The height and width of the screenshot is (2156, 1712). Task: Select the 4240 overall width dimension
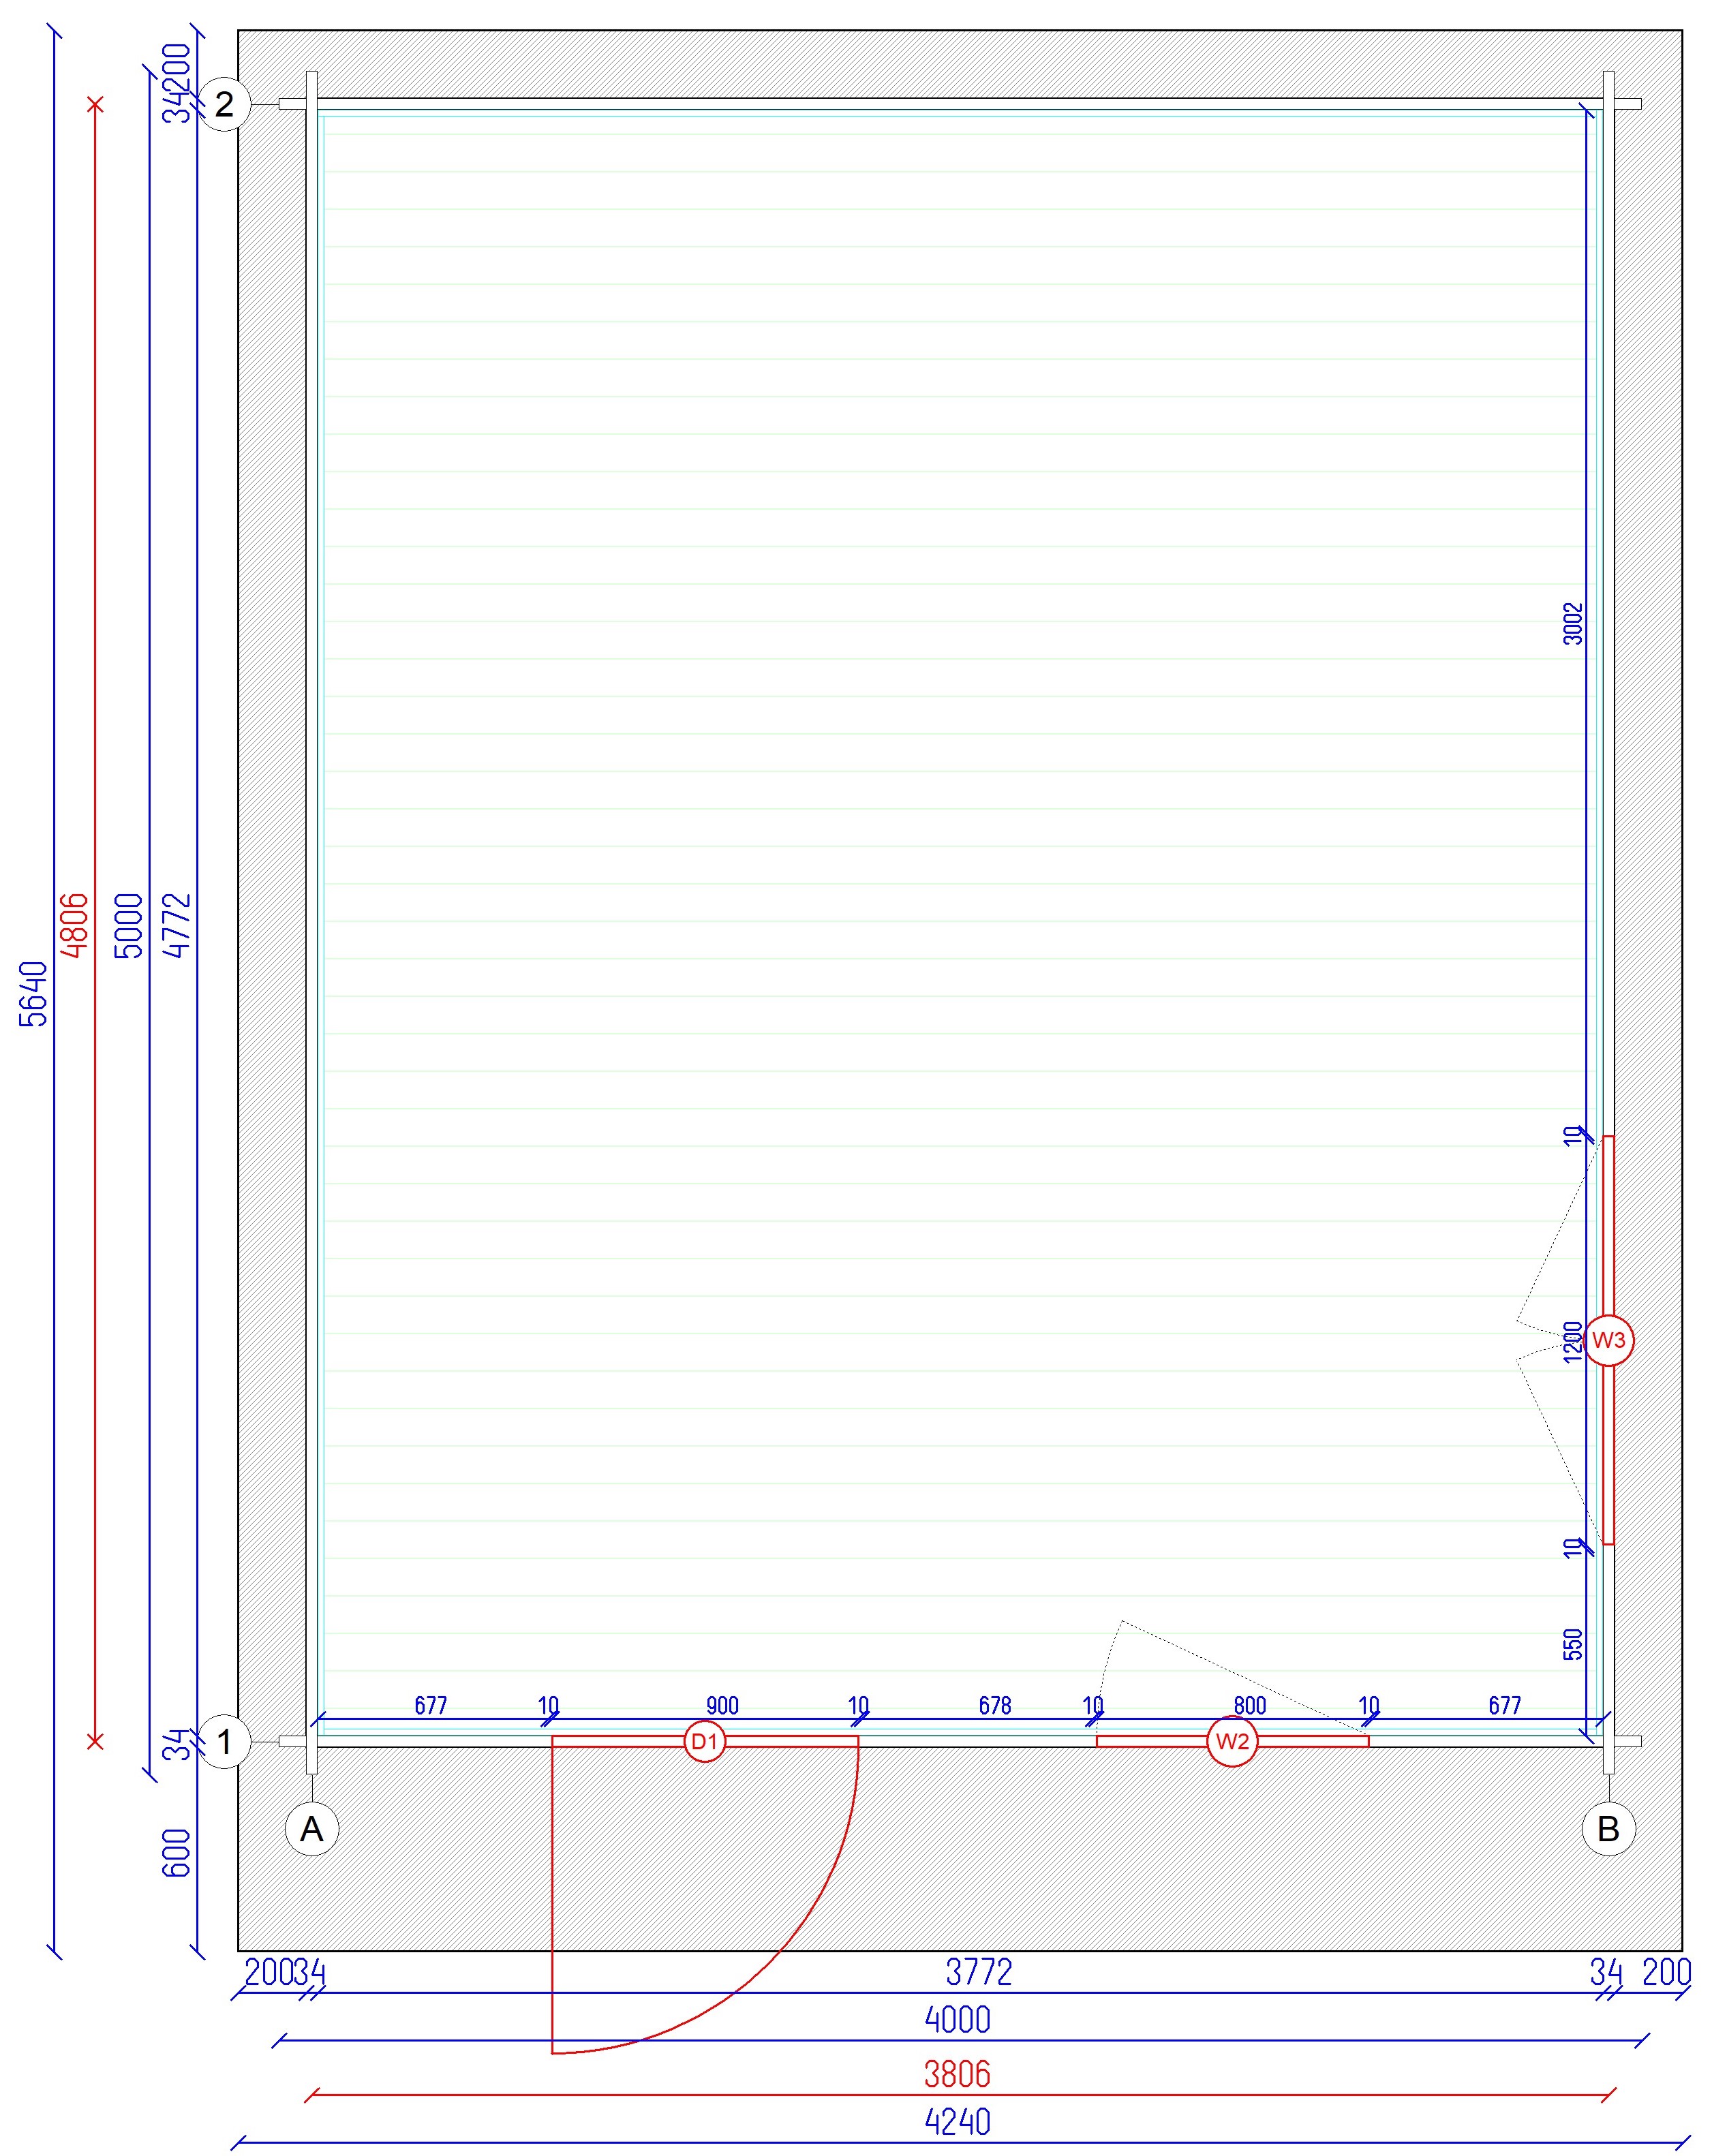[x=957, y=2122]
